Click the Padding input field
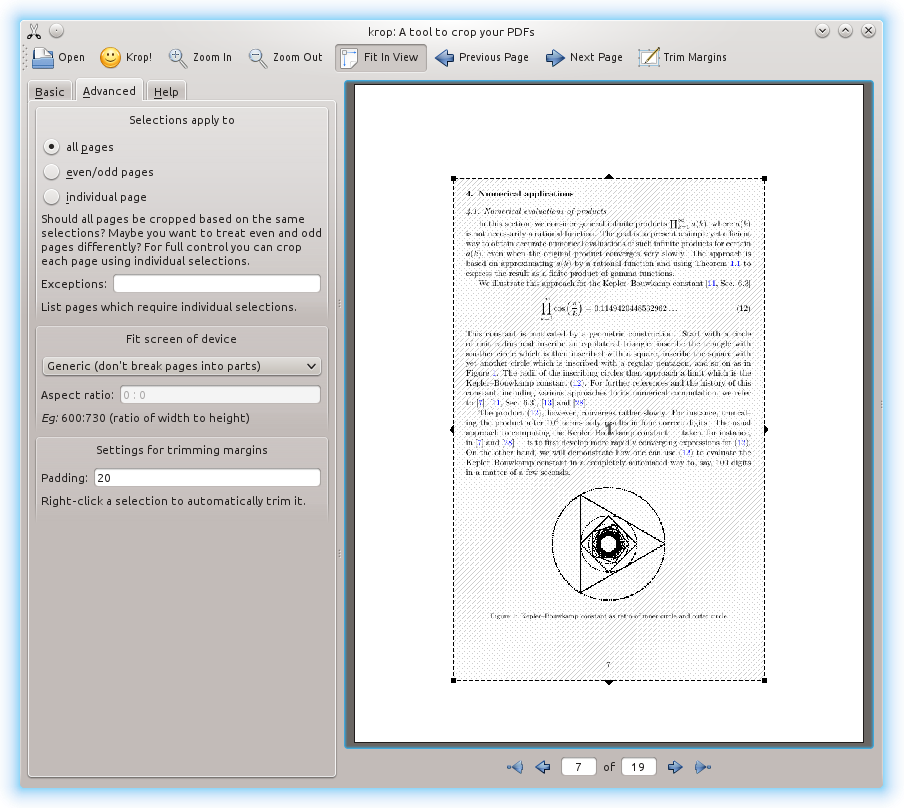This screenshot has width=904, height=808. pyautogui.click(x=208, y=478)
